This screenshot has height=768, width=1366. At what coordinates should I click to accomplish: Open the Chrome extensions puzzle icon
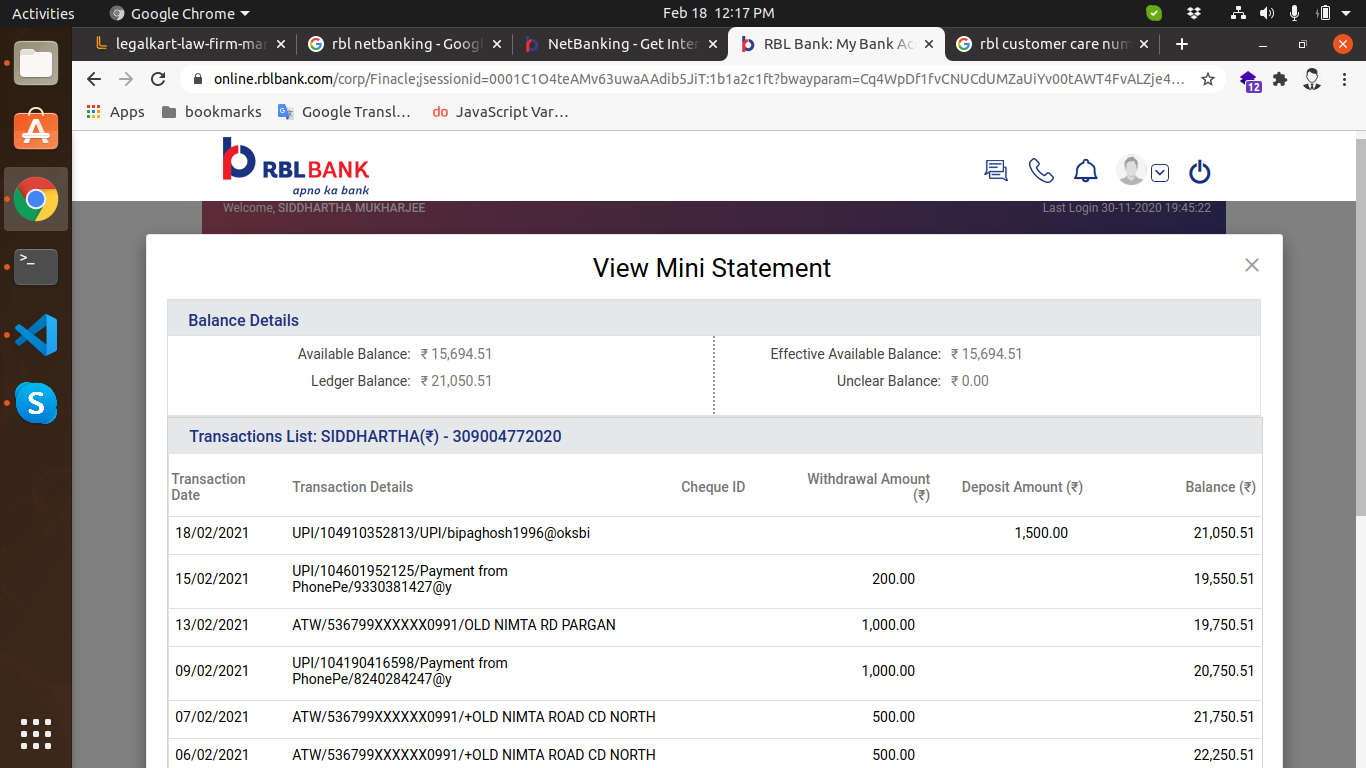(x=1280, y=79)
